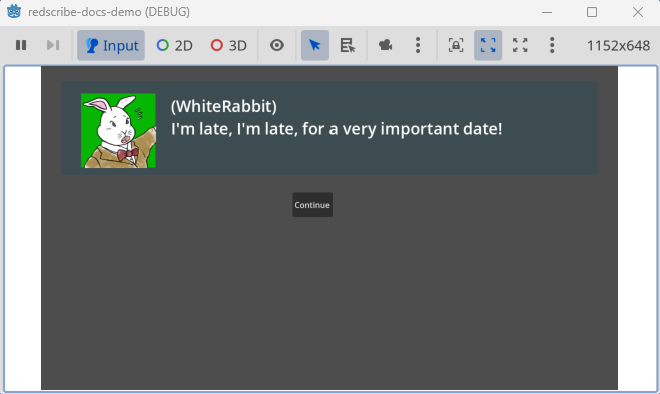
Task: Click the embed lock aspect icon
Action: [456, 45]
